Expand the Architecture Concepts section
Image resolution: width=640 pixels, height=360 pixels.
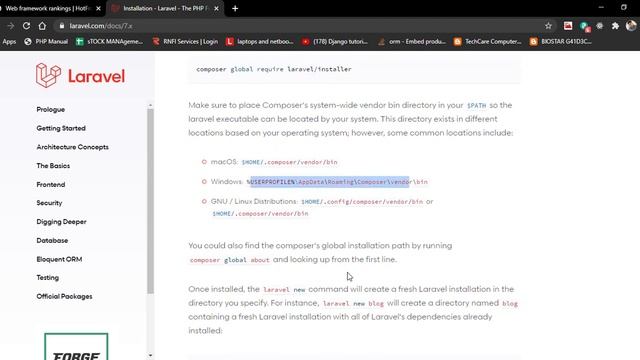[x=72, y=147]
